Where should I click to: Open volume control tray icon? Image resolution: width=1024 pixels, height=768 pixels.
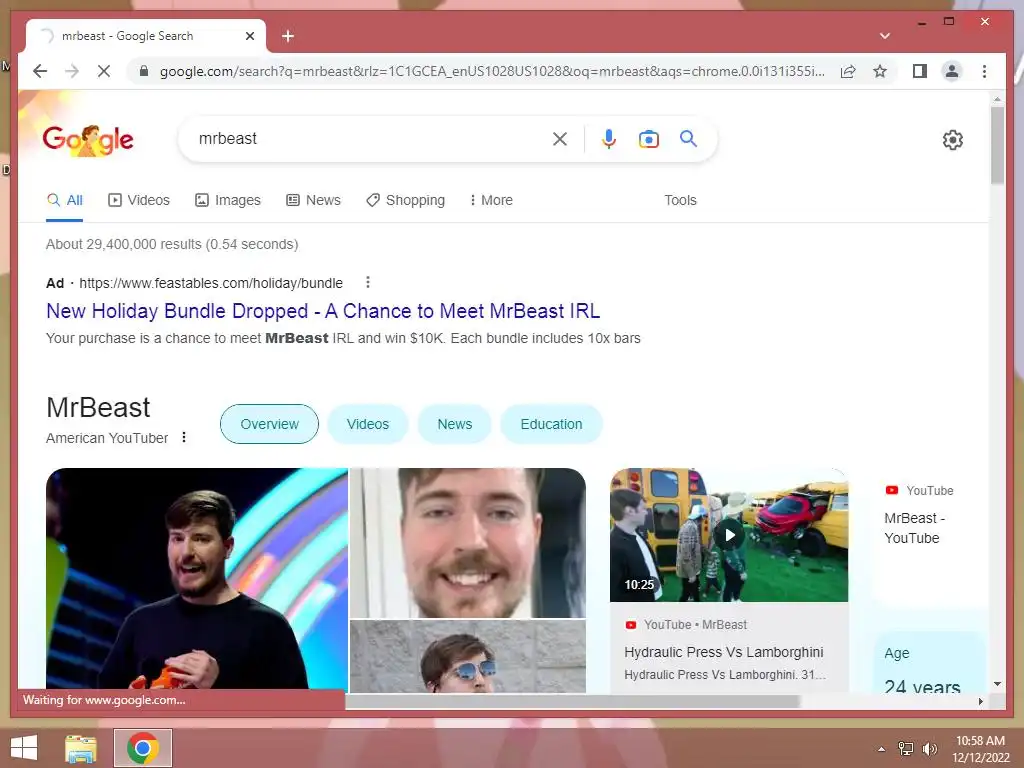tap(929, 749)
